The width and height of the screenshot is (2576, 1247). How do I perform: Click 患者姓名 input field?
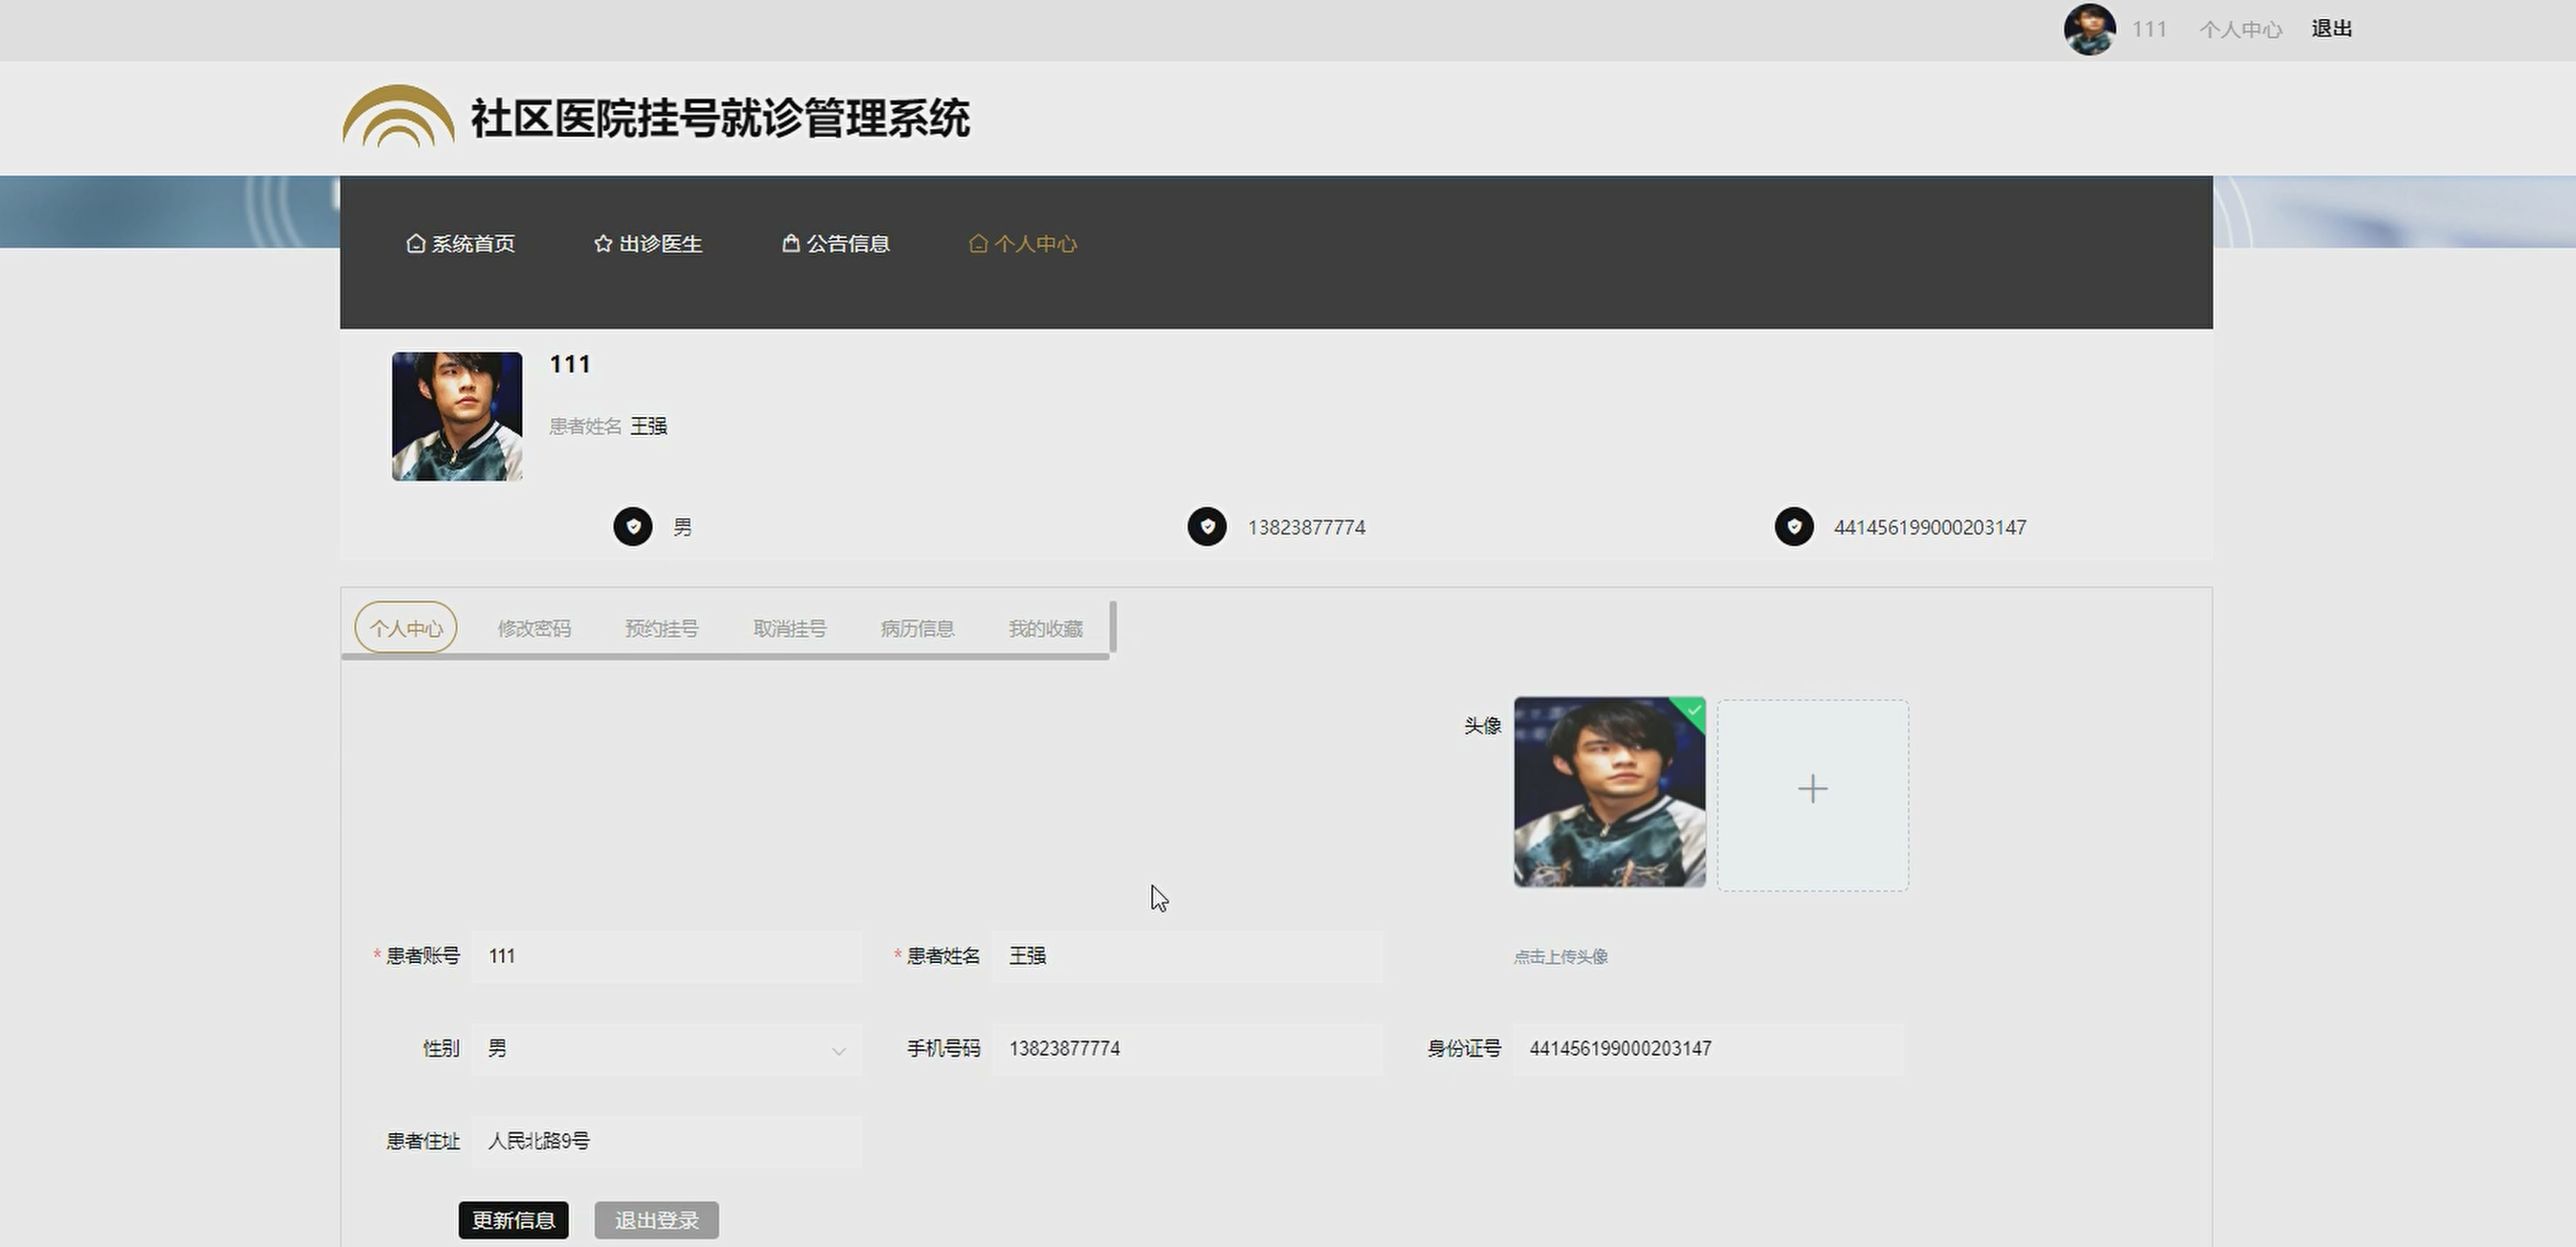tap(1187, 956)
